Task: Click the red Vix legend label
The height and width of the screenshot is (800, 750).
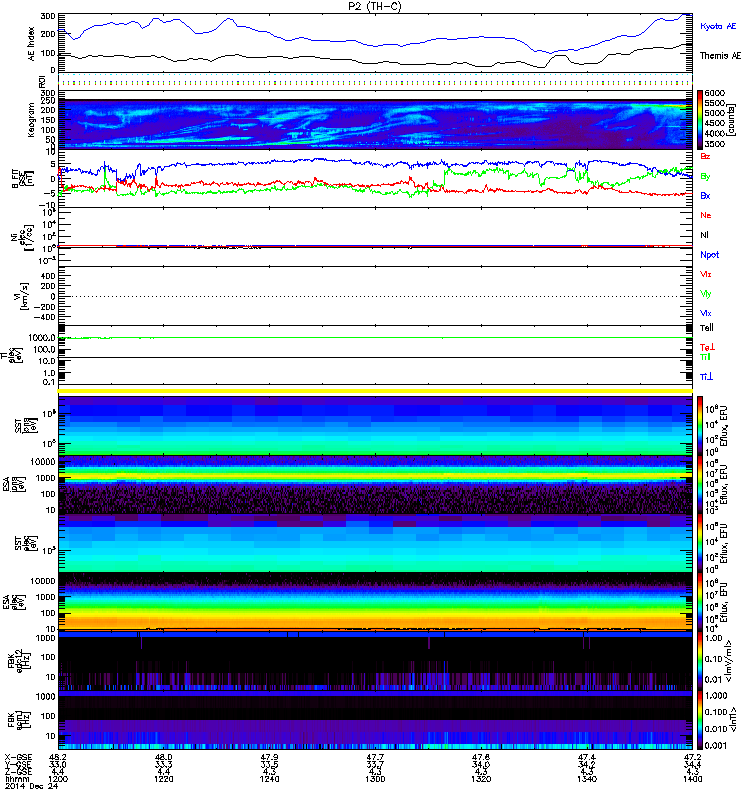Action: coord(706,274)
